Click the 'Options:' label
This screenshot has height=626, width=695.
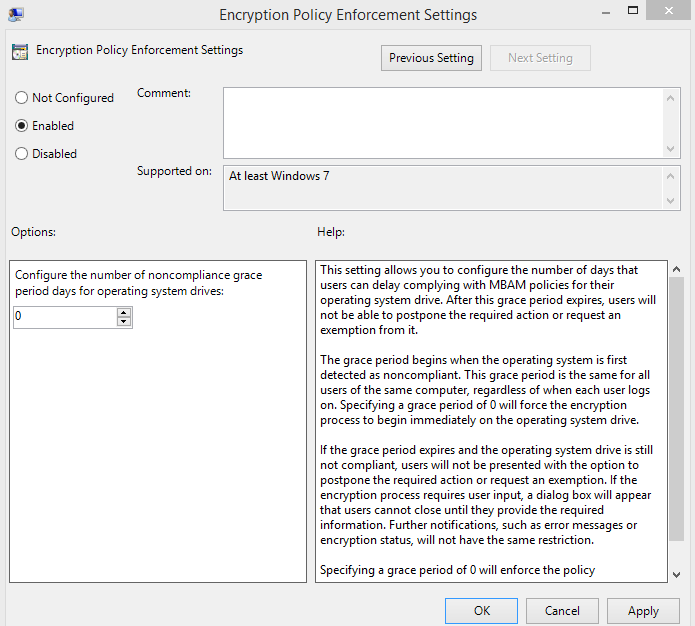click(34, 232)
